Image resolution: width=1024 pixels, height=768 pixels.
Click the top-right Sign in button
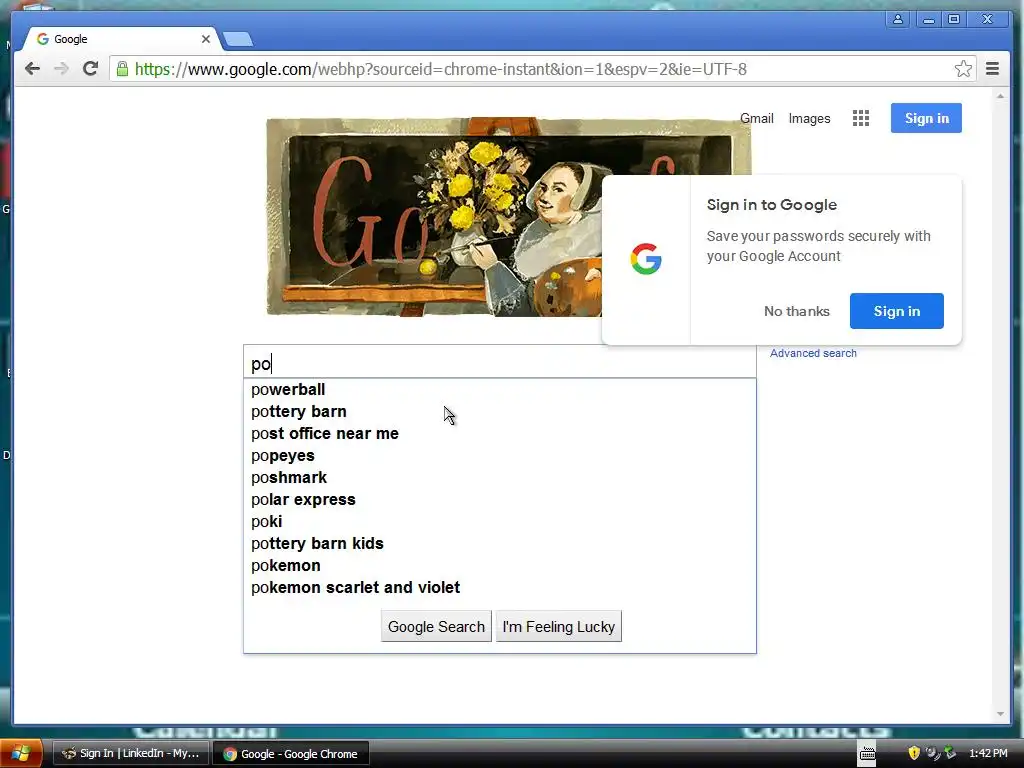(x=926, y=118)
